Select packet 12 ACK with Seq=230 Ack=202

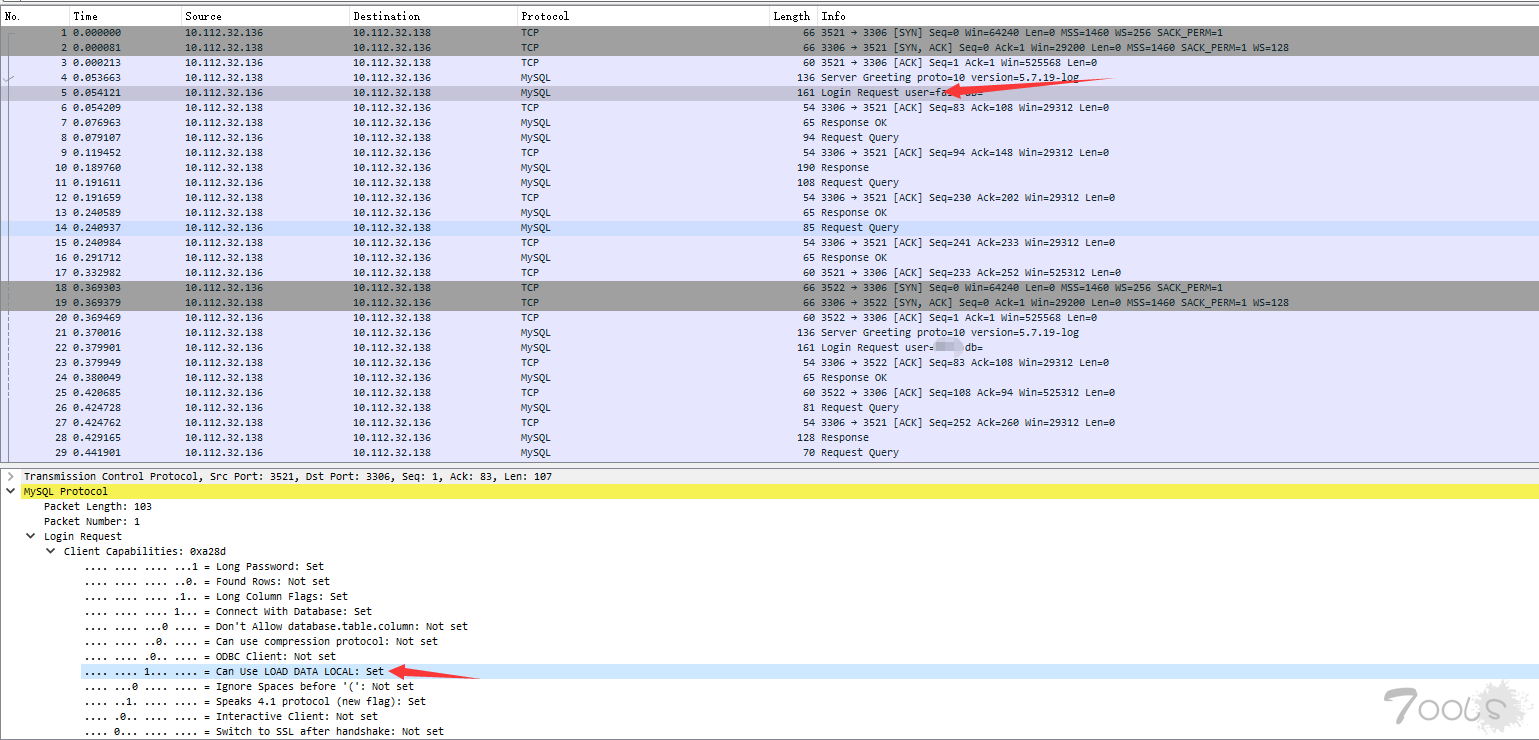769,197
